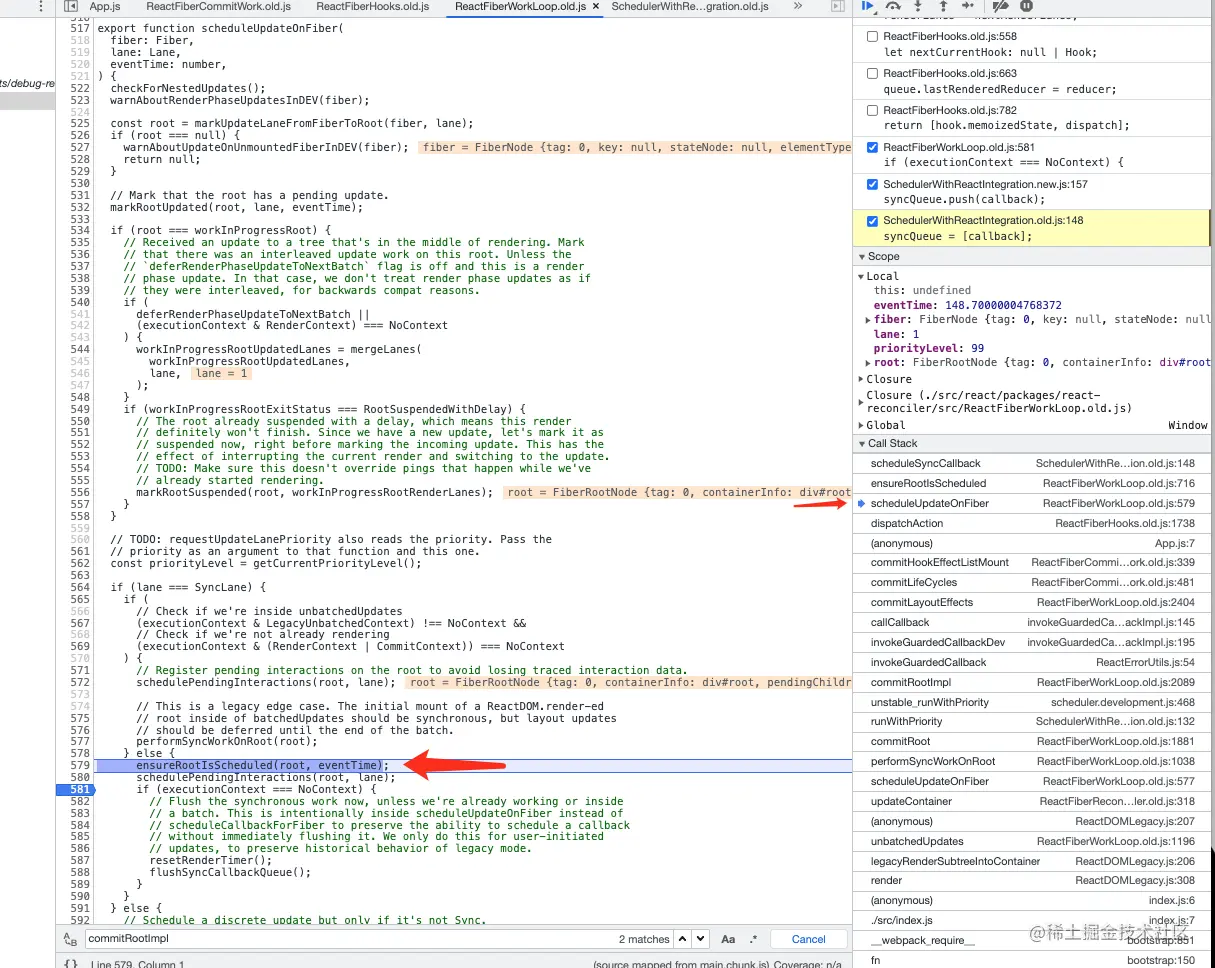The image size is (1215, 968).
Task: Select callCallback stack frame
Action: (x=1032, y=622)
